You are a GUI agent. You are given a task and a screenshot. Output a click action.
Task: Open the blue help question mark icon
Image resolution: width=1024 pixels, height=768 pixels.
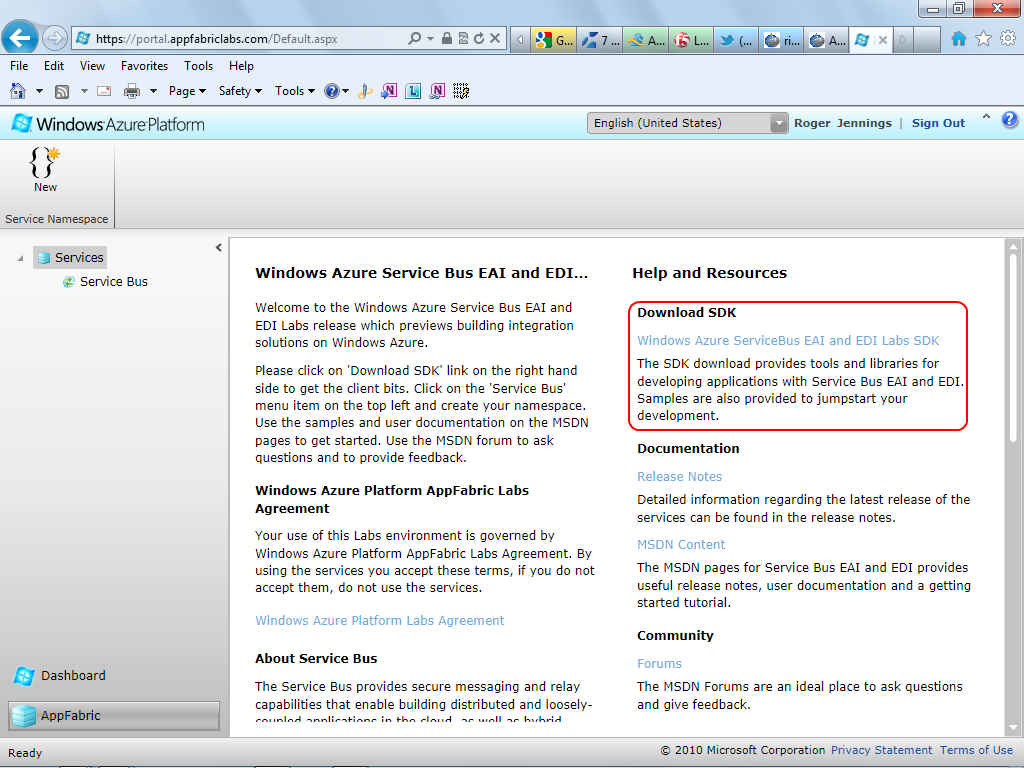tap(1010, 120)
